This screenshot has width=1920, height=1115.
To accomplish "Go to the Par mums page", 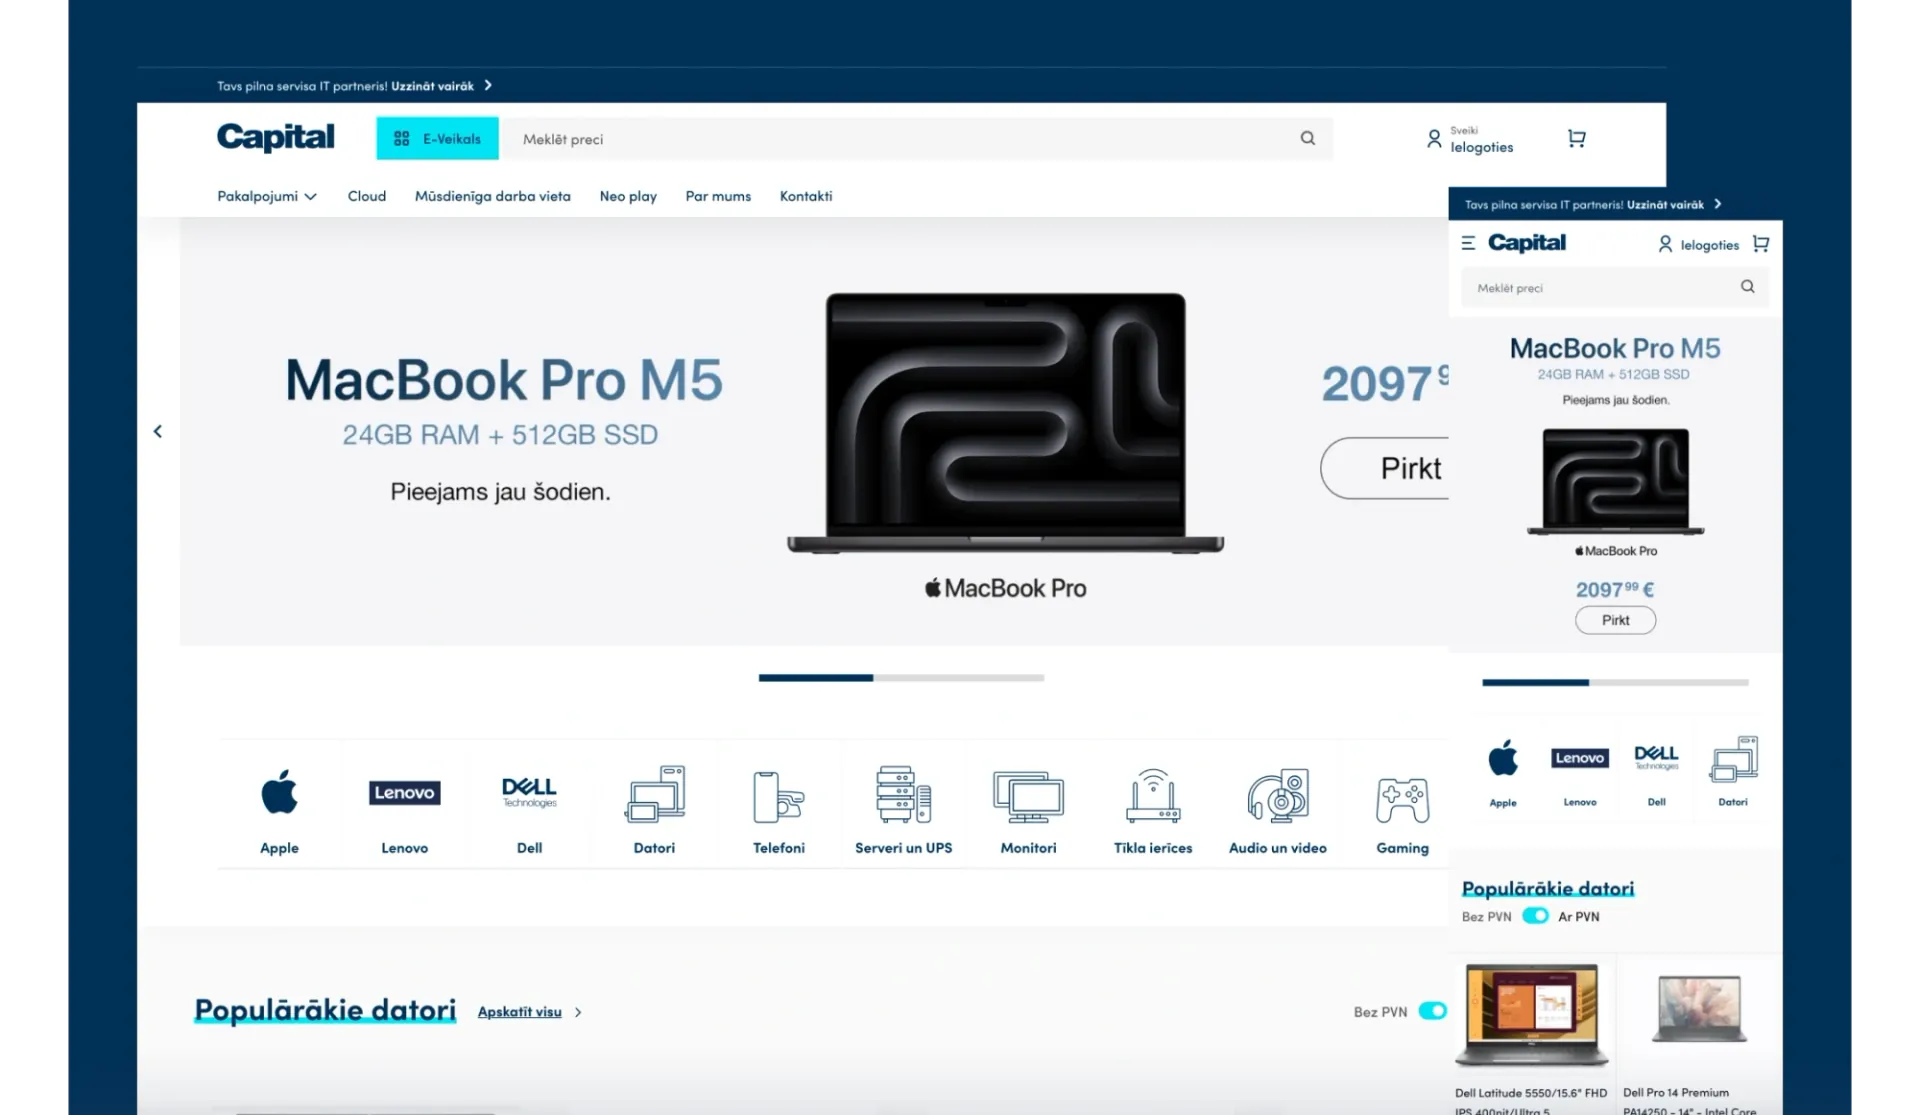I will pyautogui.click(x=718, y=196).
